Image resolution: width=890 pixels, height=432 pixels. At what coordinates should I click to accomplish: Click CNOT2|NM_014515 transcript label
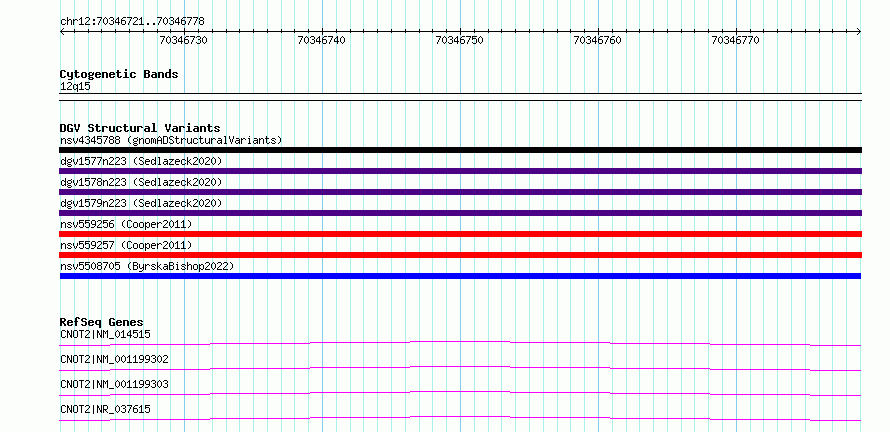click(106, 334)
